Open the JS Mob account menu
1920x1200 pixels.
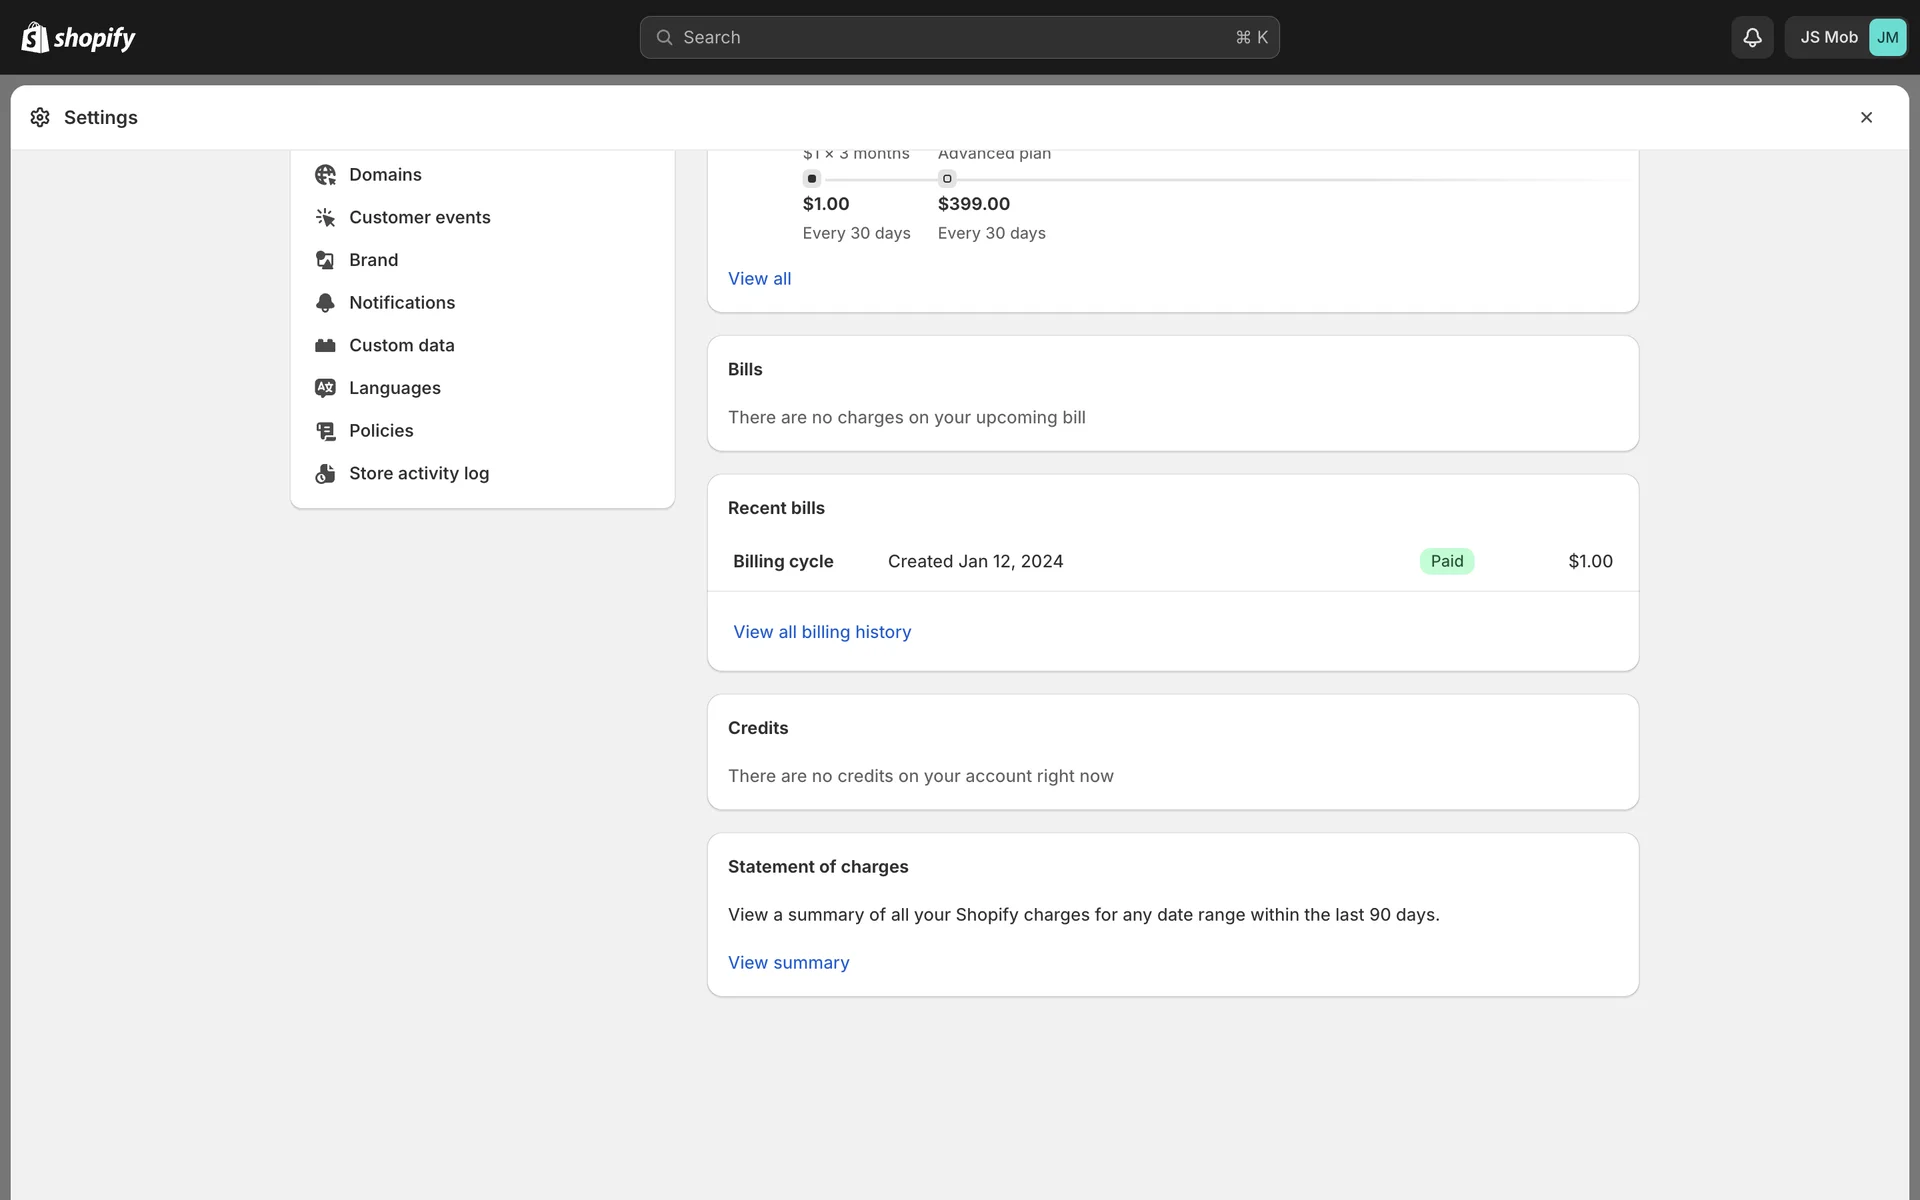[x=1845, y=37]
